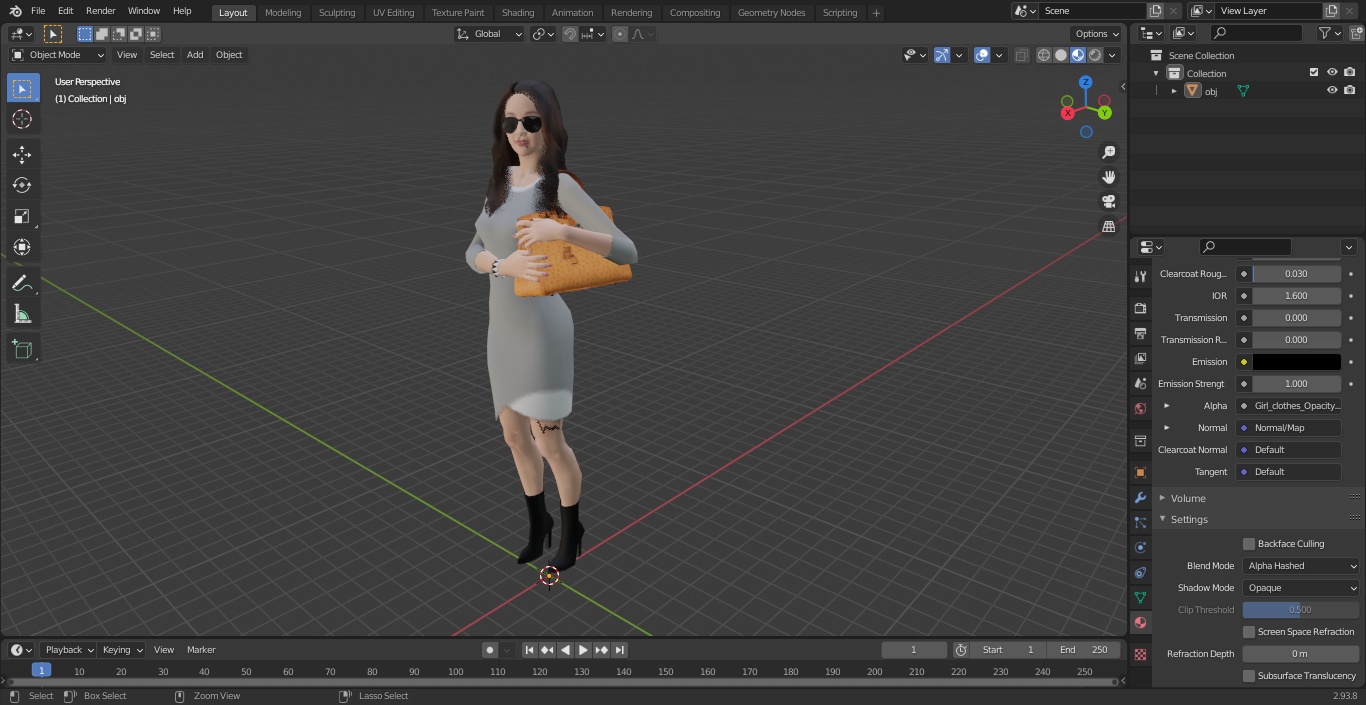Open the Object properties tab

[x=1140, y=472]
